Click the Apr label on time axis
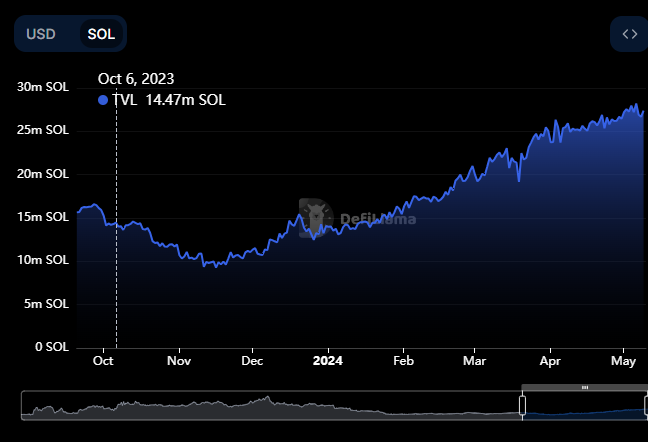 click(550, 361)
